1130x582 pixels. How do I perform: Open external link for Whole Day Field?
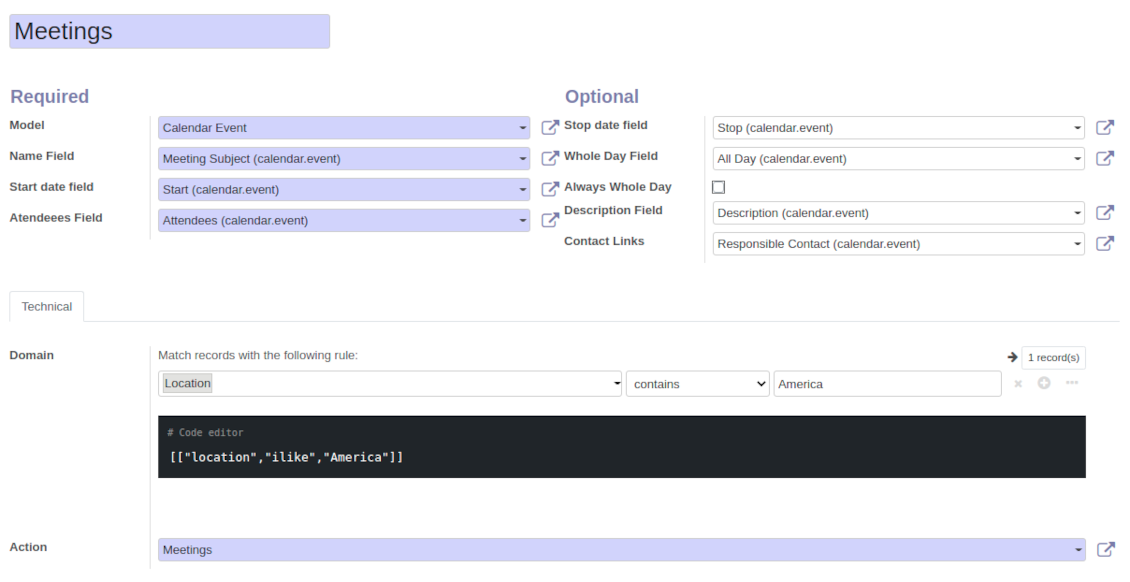click(1104, 158)
